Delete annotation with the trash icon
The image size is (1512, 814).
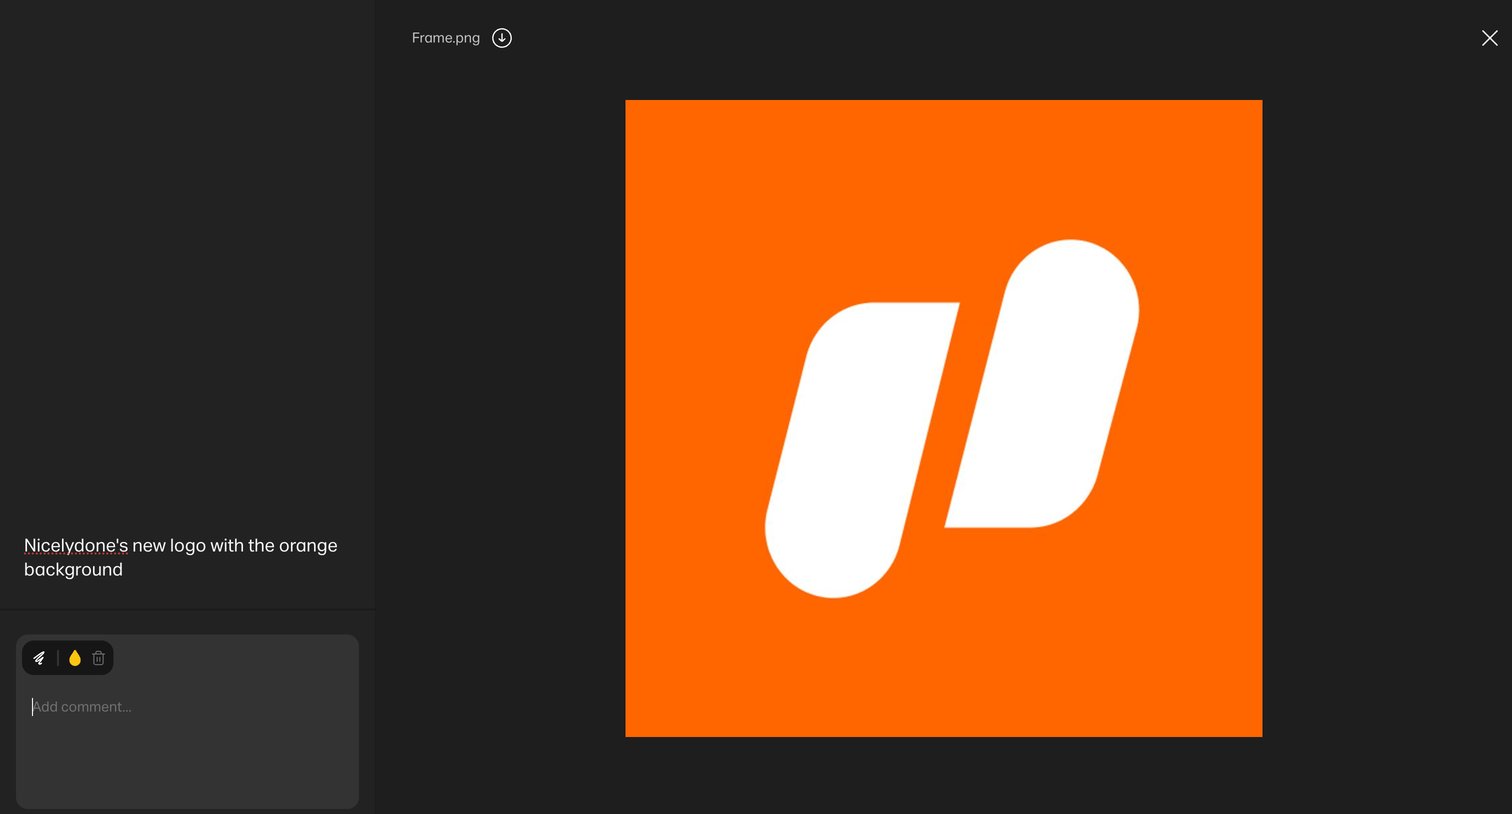click(99, 658)
